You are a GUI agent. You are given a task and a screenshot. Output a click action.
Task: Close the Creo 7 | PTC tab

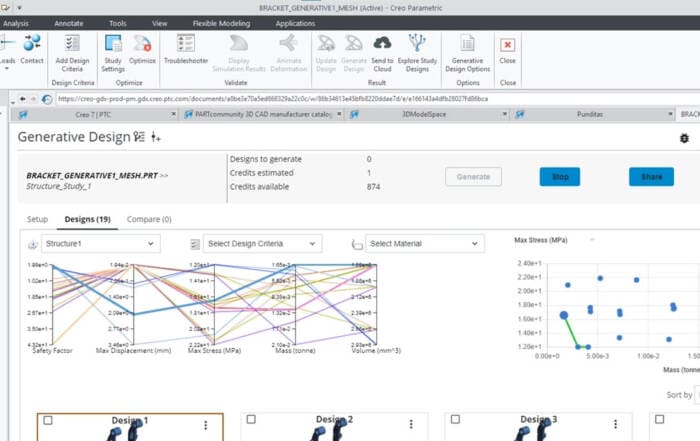[174, 115]
